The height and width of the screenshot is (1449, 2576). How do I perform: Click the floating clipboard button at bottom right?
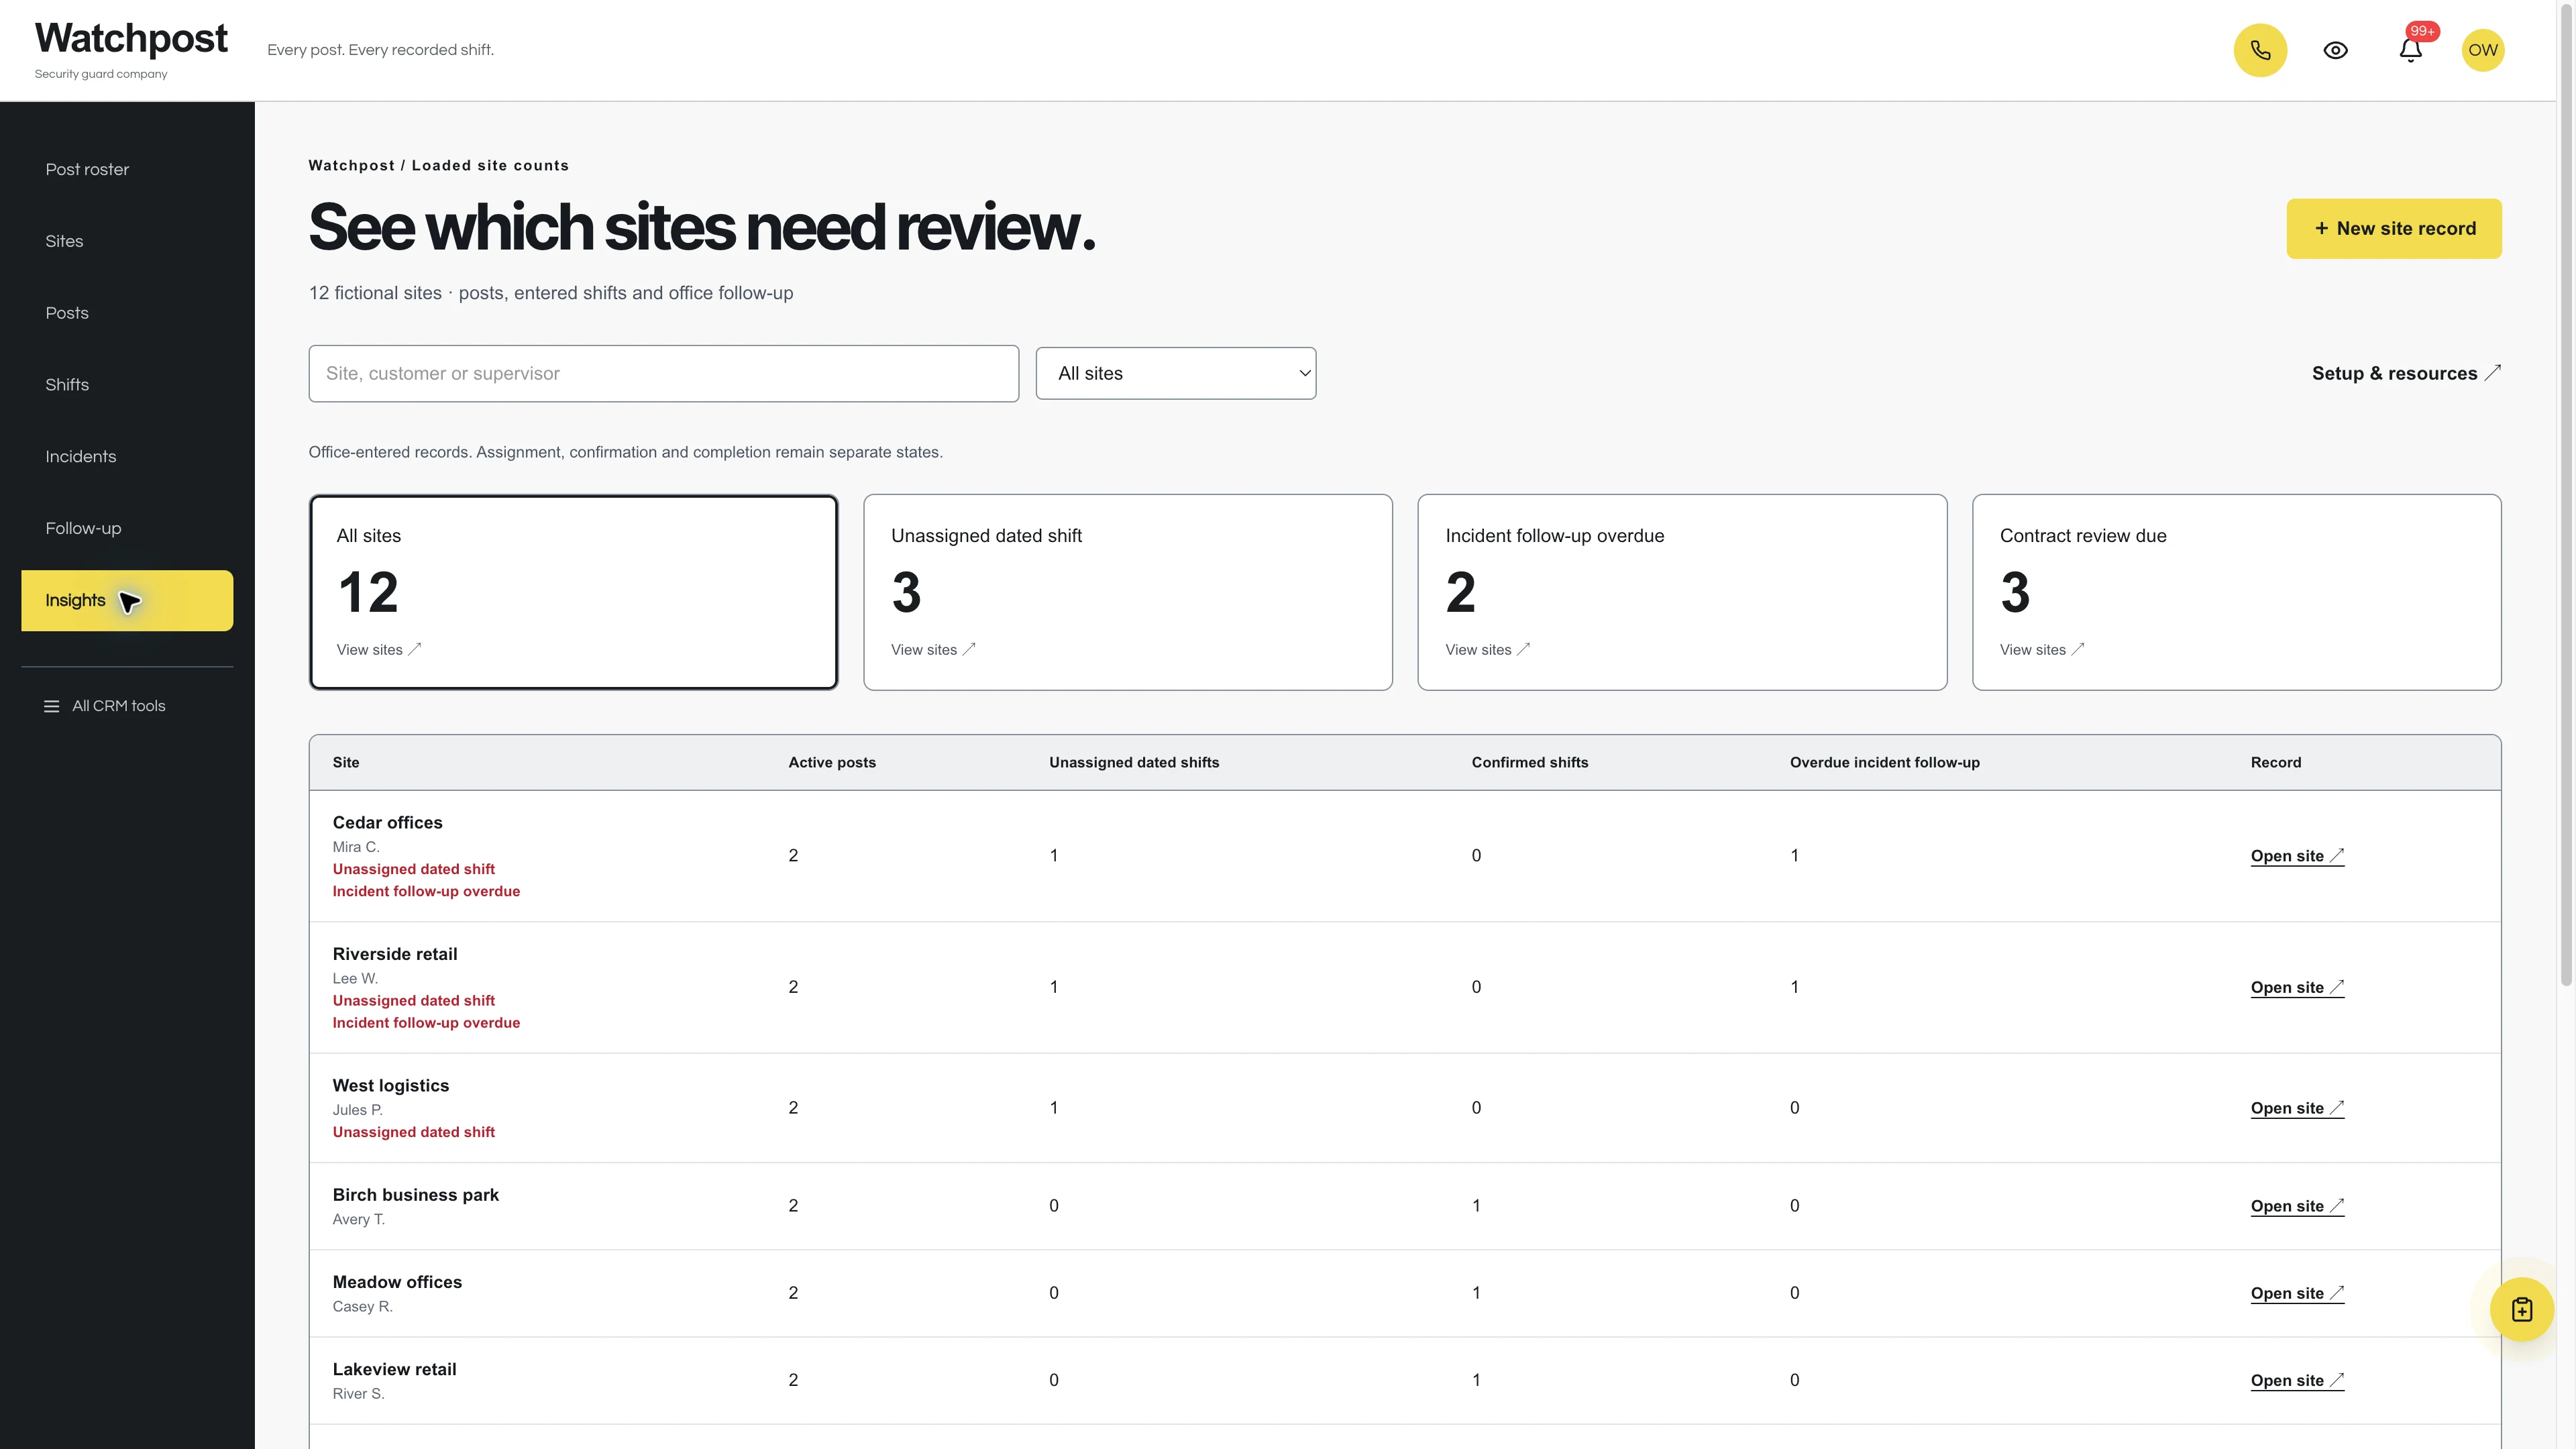pyautogui.click(x=2521, y=1309)
